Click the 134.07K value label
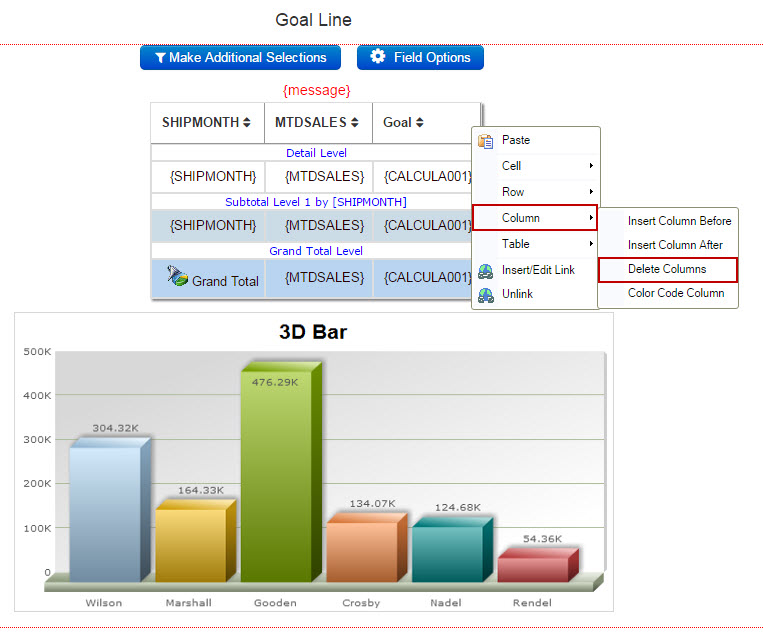This screenshot has height=633, width=763. tap(373, 504)
